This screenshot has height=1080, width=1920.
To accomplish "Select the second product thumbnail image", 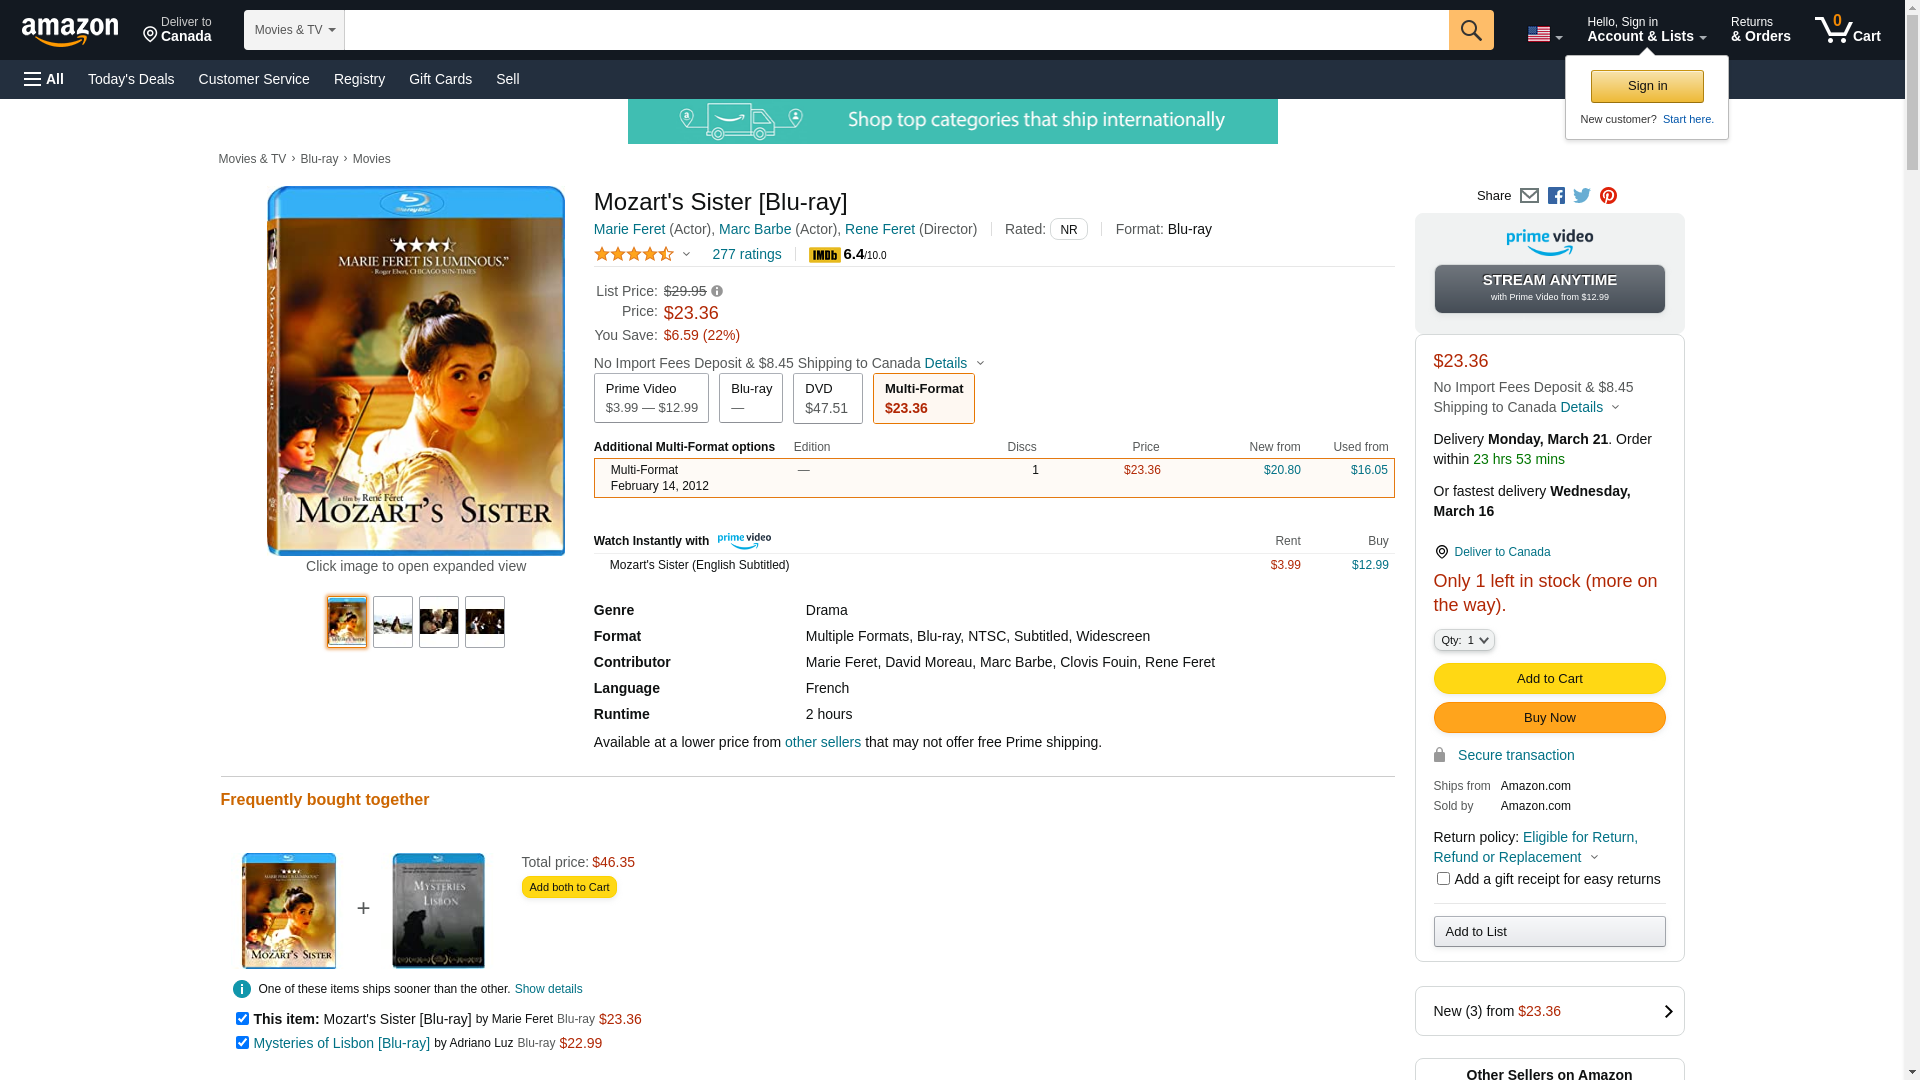I will (x=393, y=622).
